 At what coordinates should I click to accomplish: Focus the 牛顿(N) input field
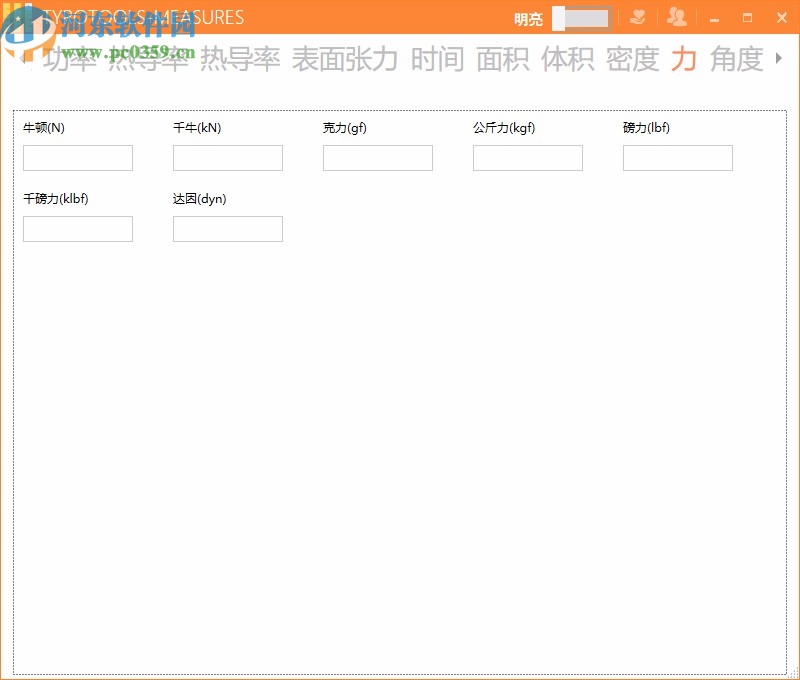point(78,158)
